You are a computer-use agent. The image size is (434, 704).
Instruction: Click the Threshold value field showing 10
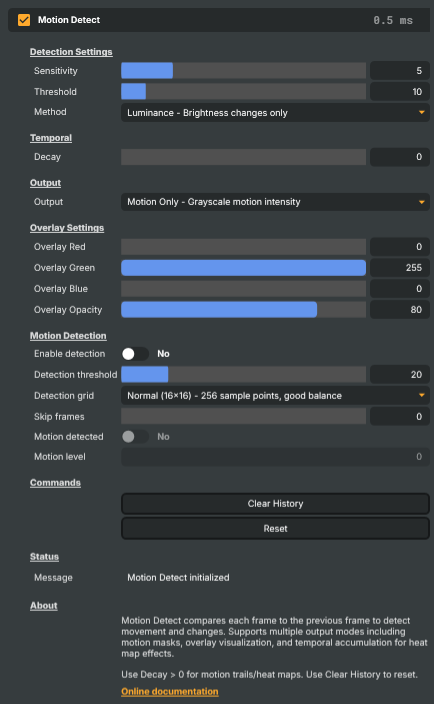(399, 92)
